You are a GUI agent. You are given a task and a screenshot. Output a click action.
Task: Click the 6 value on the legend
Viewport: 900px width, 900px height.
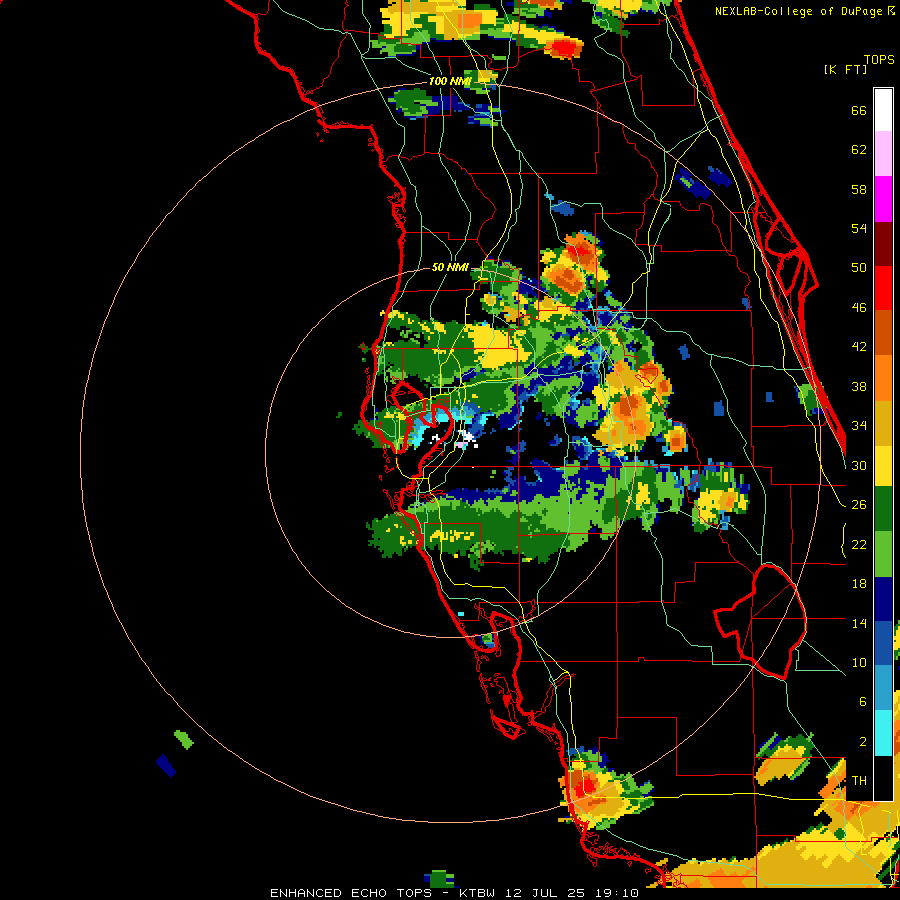(x=862, y=701)
